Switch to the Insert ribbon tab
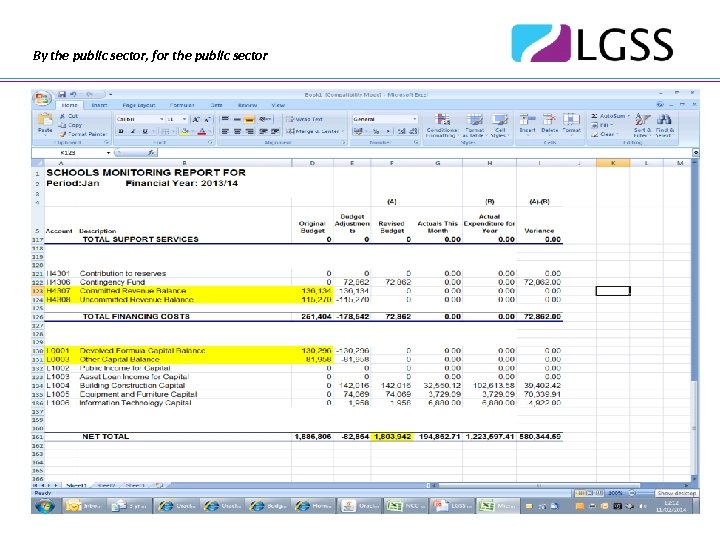Viewport: 720px width, 540px height. pyautogui.click(x=99, y=105)
